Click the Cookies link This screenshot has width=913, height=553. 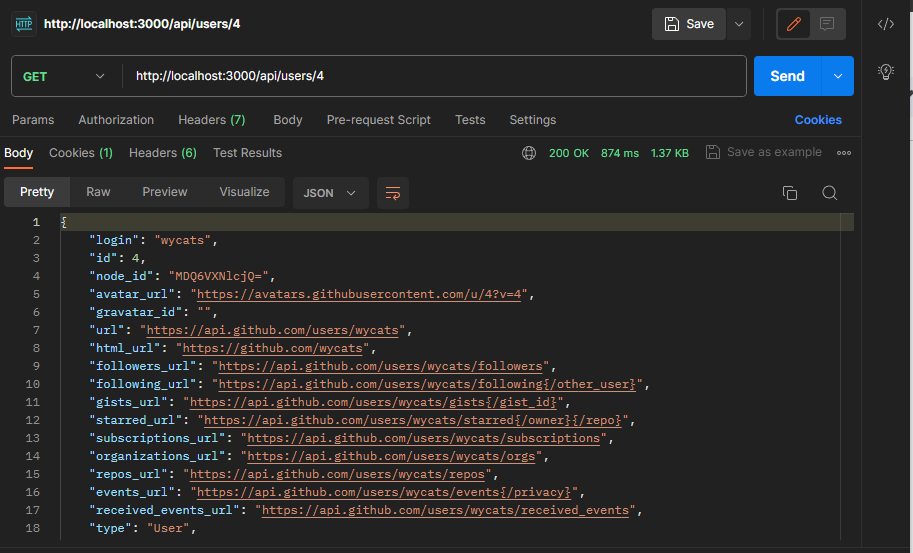pyautogui.click(x=818, y=120)
